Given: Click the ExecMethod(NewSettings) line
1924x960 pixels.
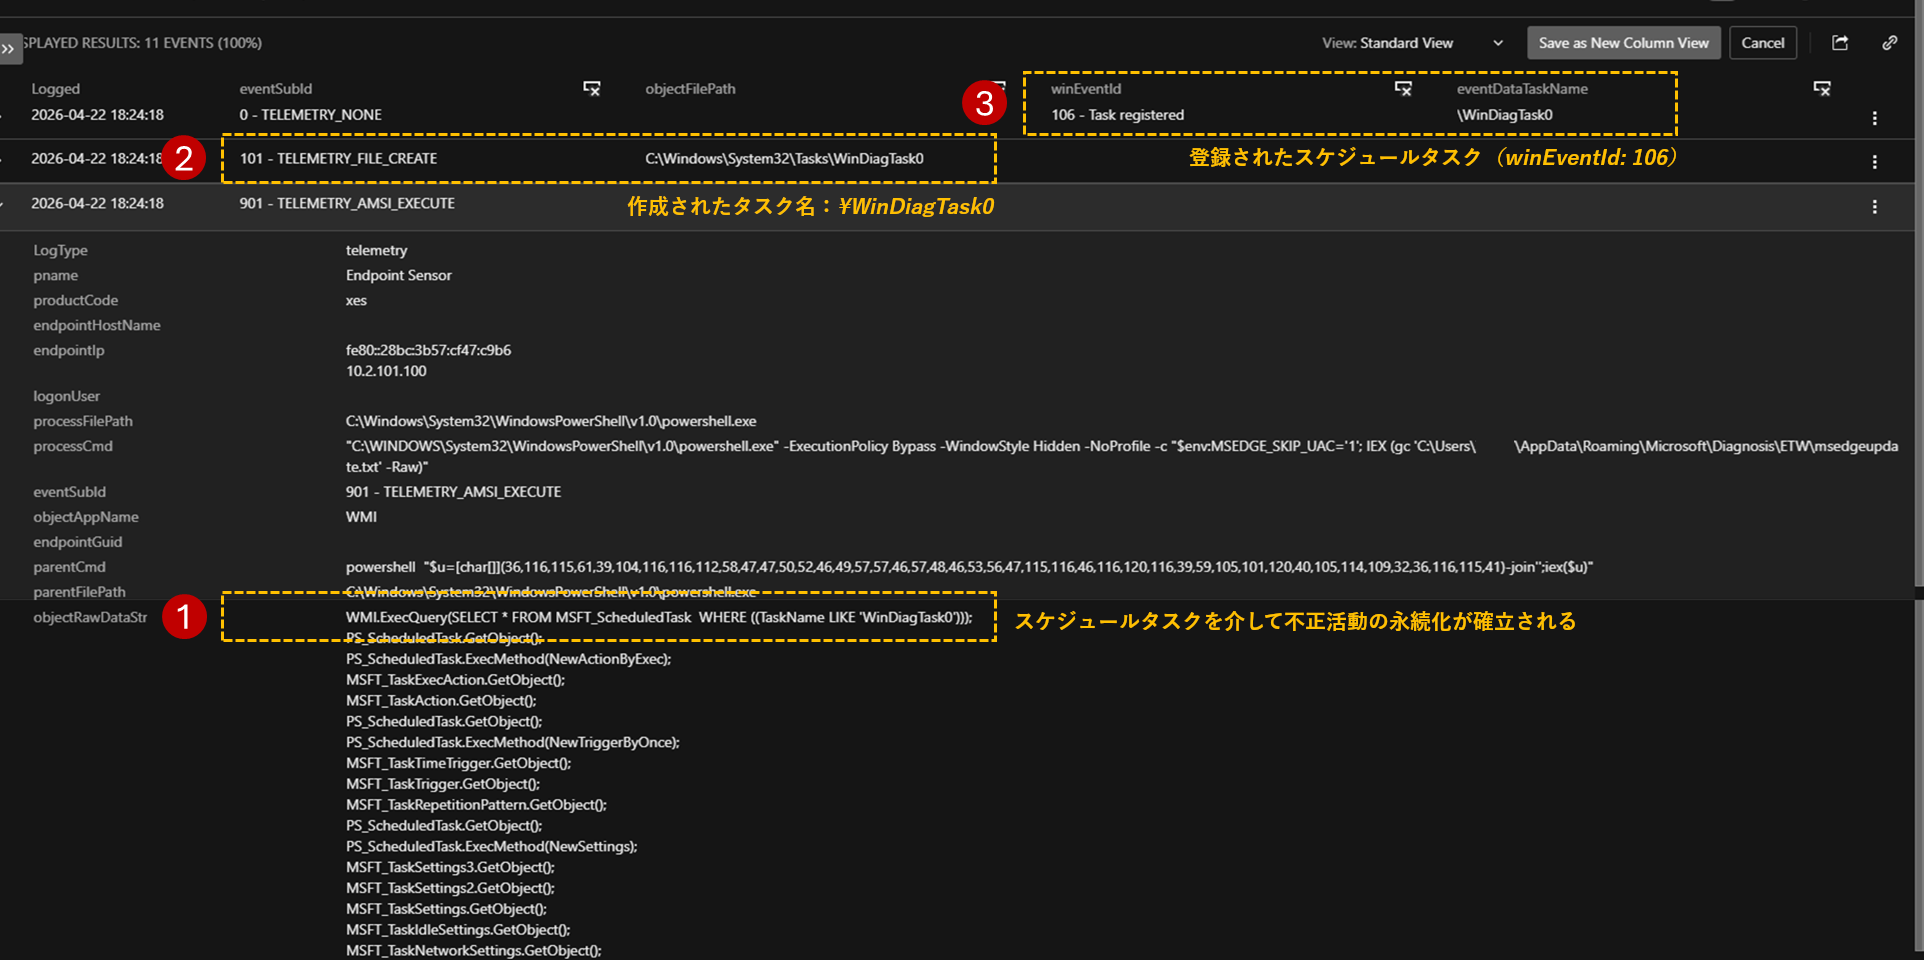Looking at the screenshot, I should coord(491,846).
